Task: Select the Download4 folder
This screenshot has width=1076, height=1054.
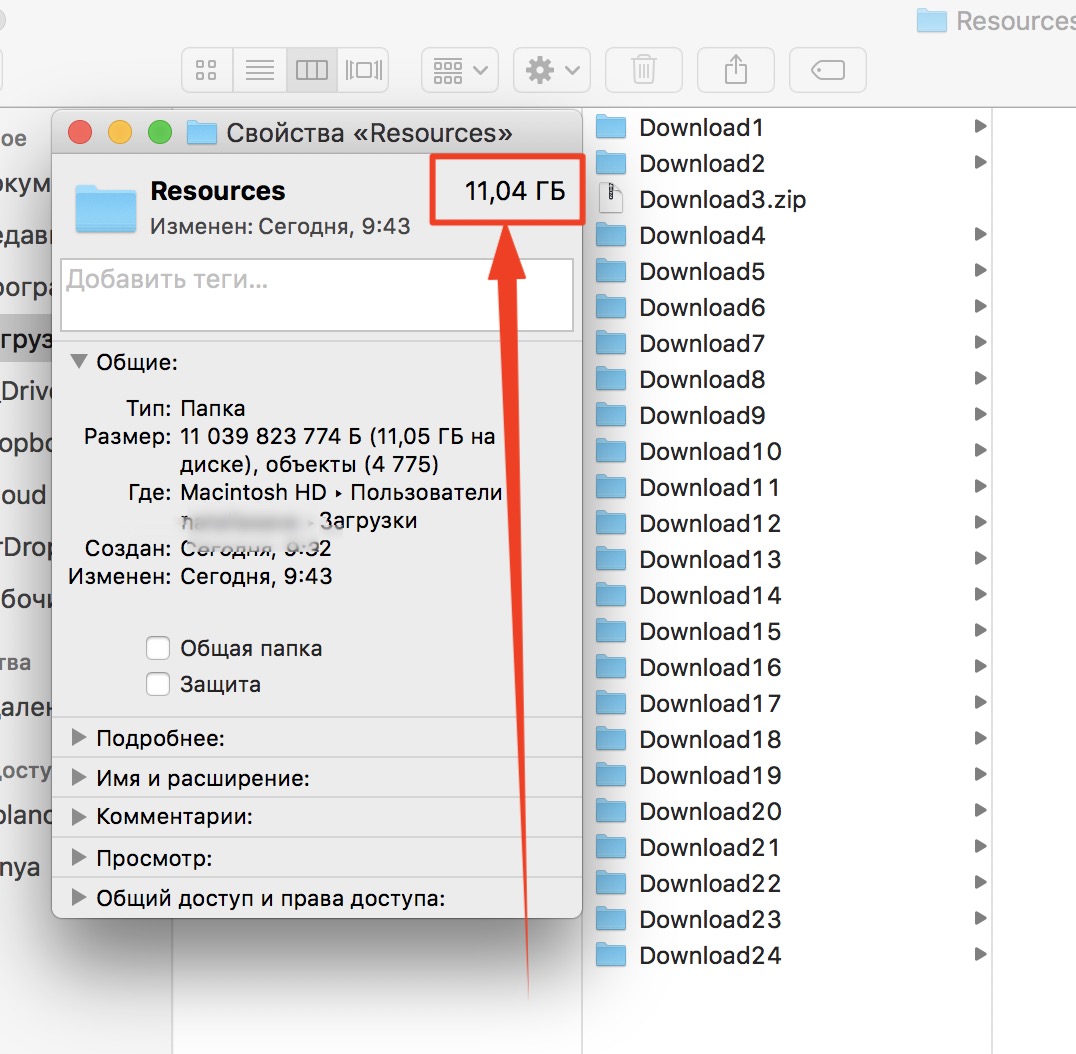Action: pos(789,235)
